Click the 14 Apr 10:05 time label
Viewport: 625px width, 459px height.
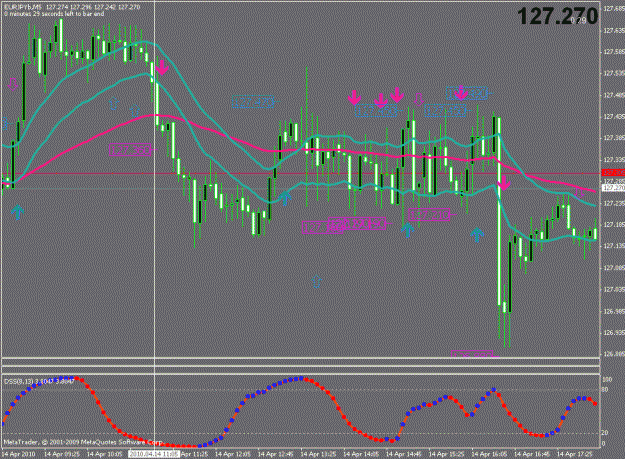[x=104, y=454]
